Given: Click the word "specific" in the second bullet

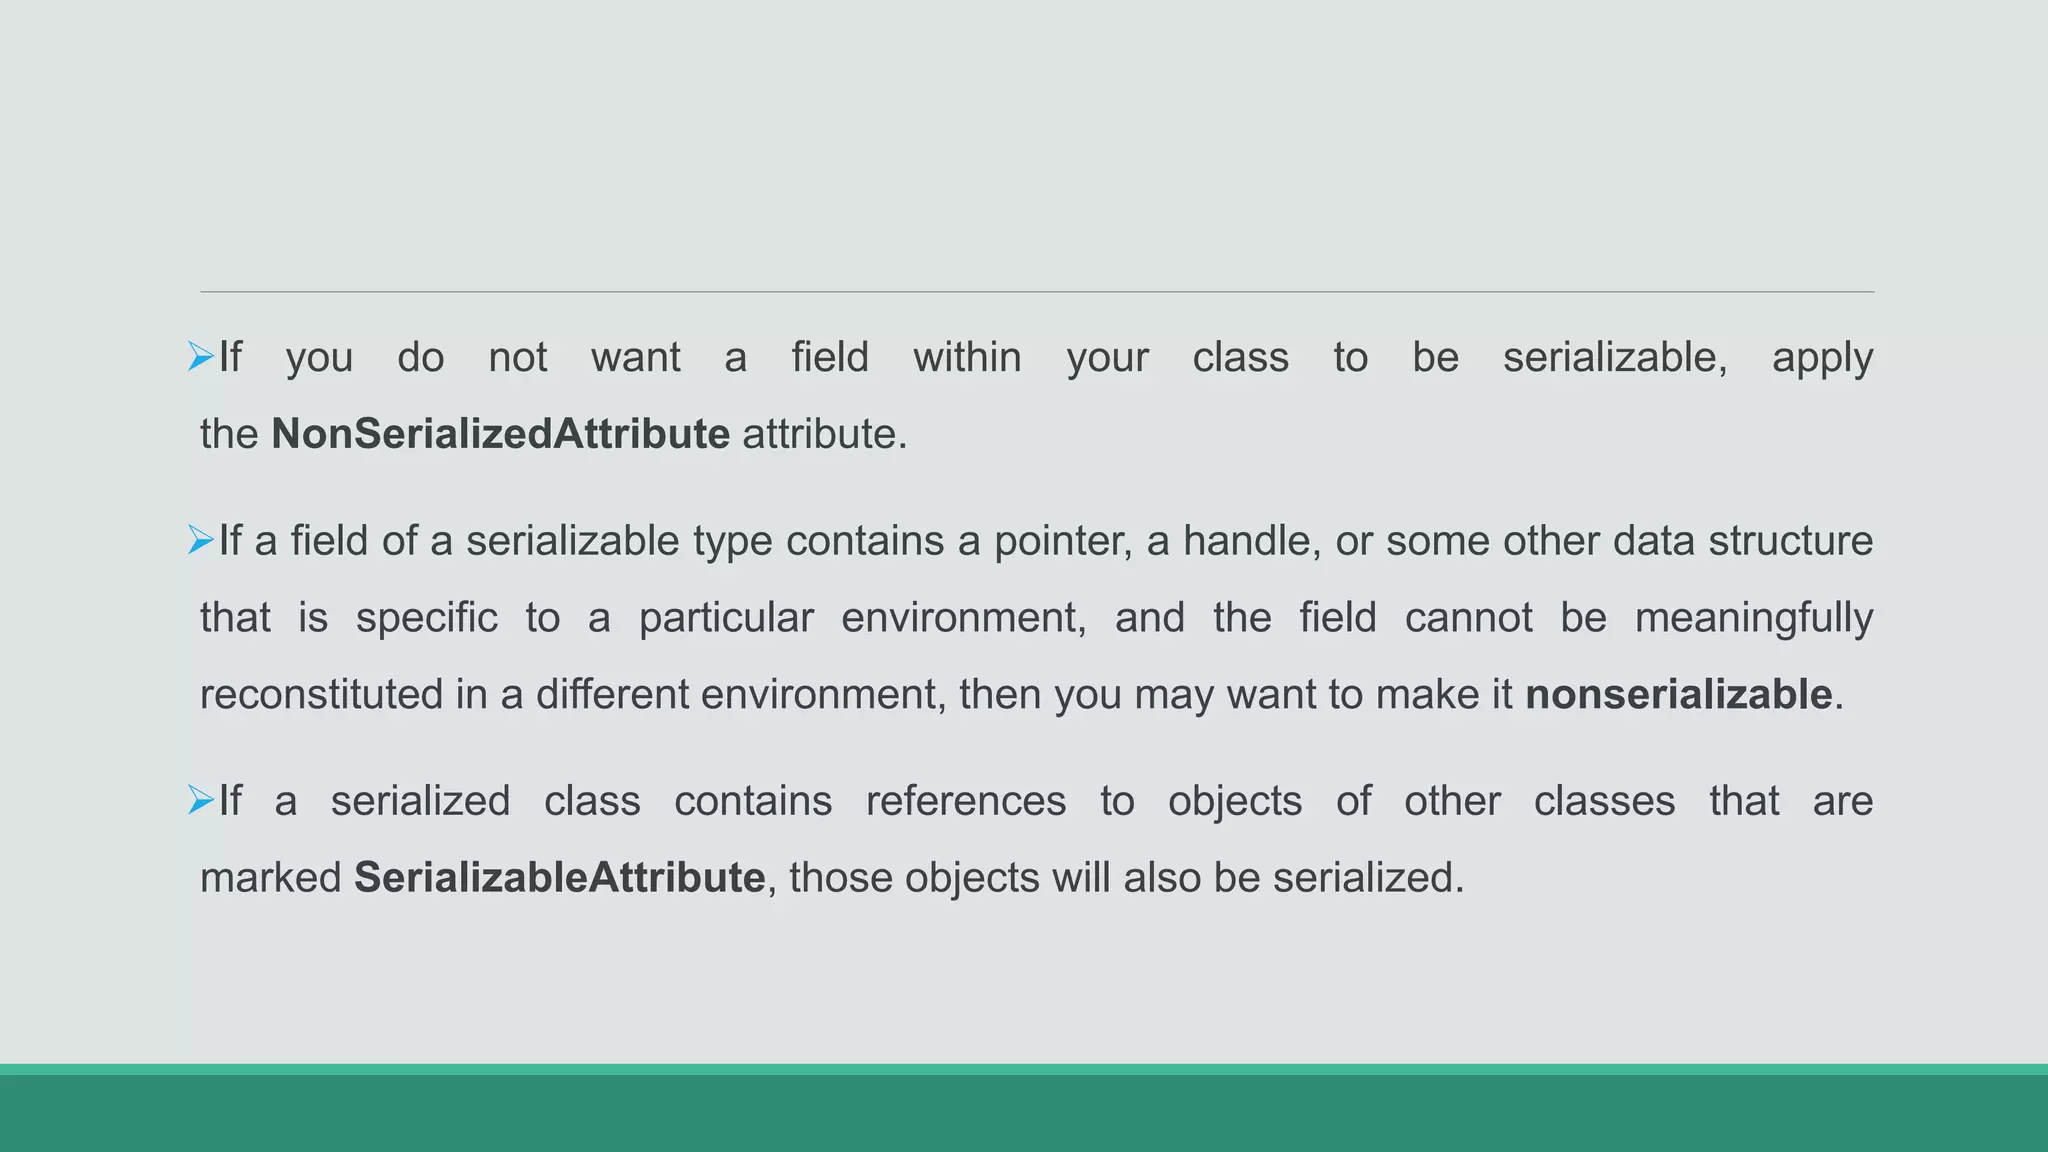Looking at the screenshot, I should point(426,618).
